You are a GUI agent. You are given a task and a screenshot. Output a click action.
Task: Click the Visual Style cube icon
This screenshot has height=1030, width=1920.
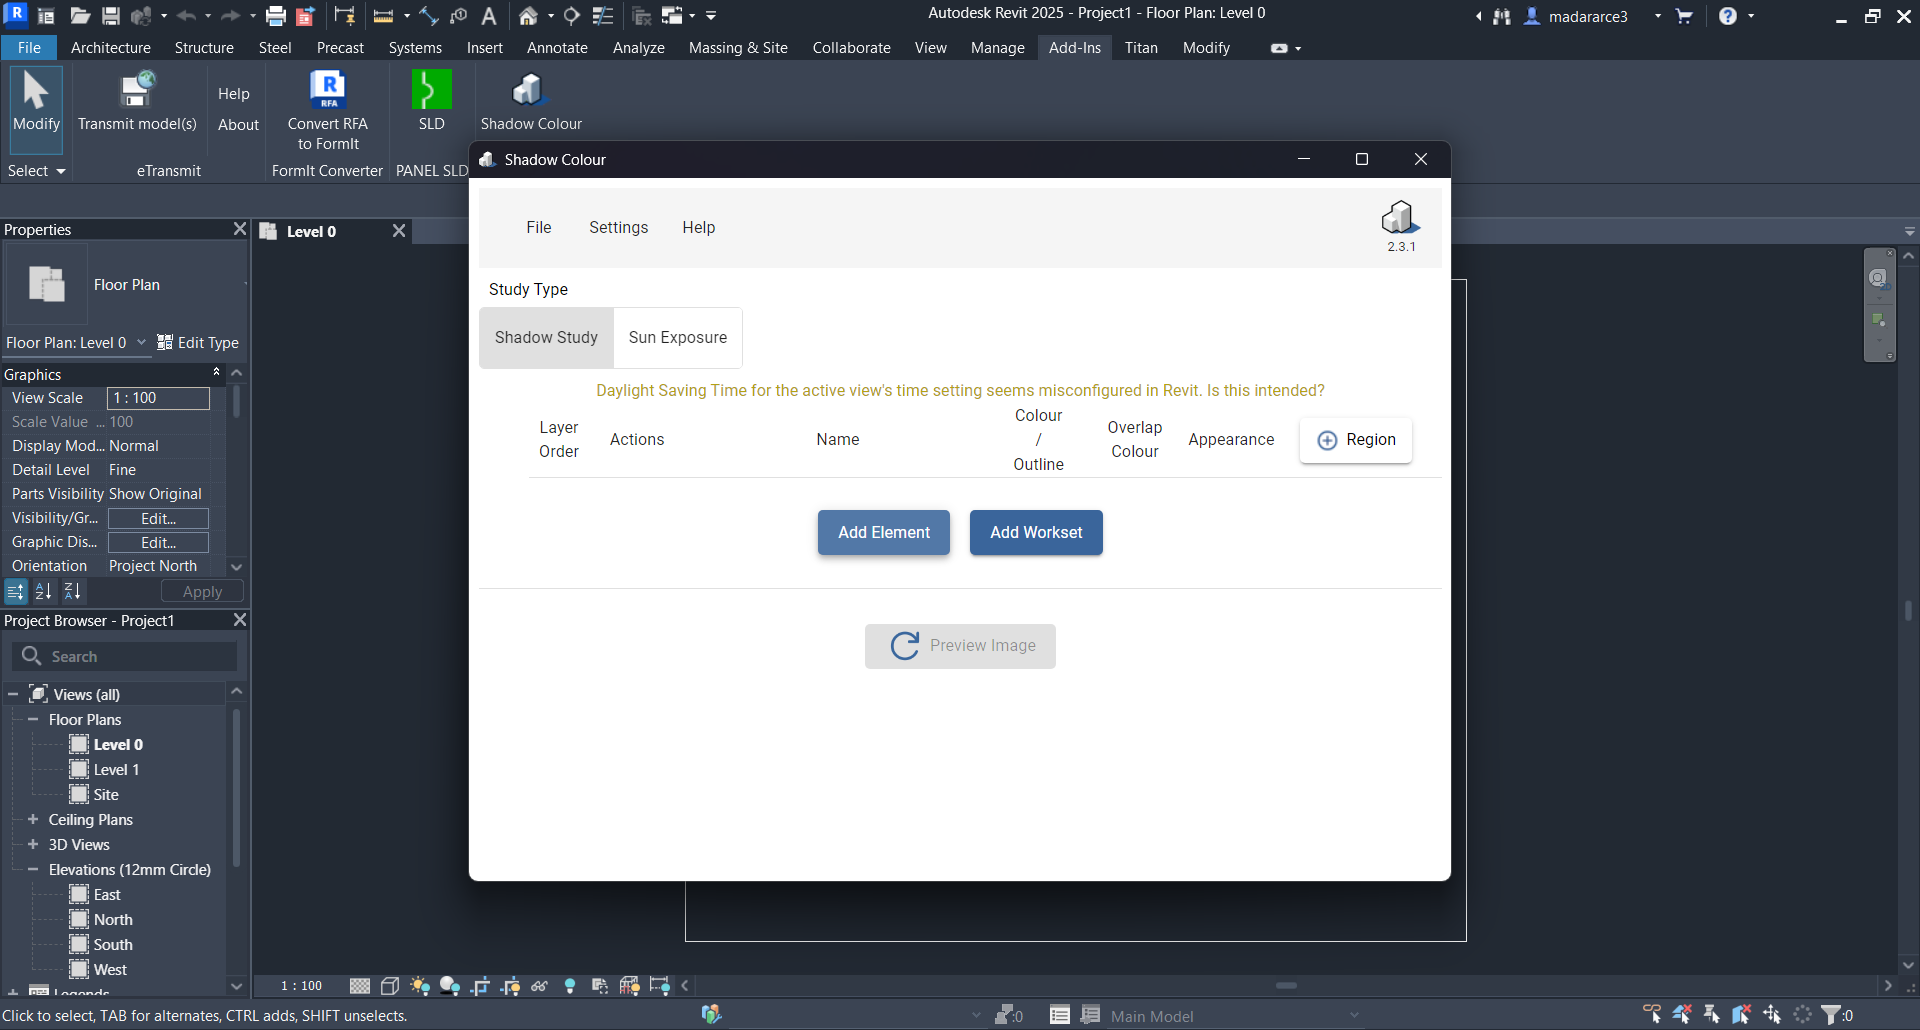390,986
